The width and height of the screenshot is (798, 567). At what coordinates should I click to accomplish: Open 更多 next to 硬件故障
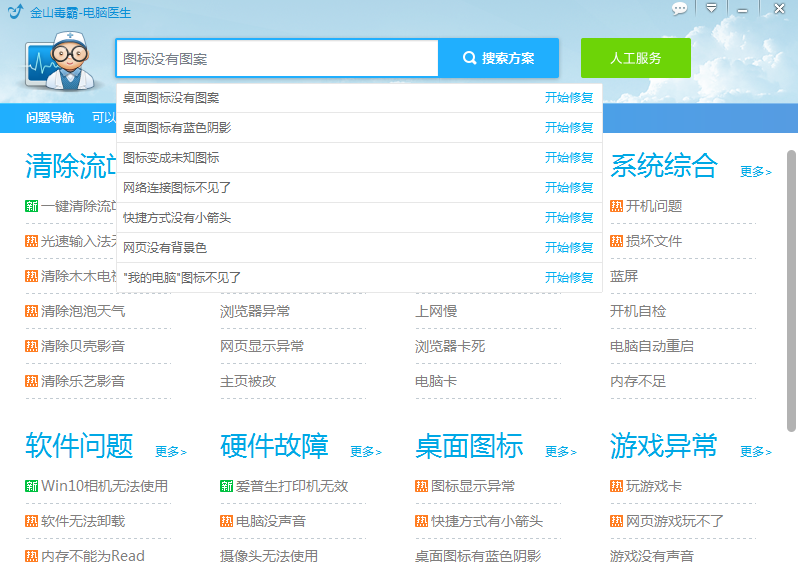click(x=366, y=451)
